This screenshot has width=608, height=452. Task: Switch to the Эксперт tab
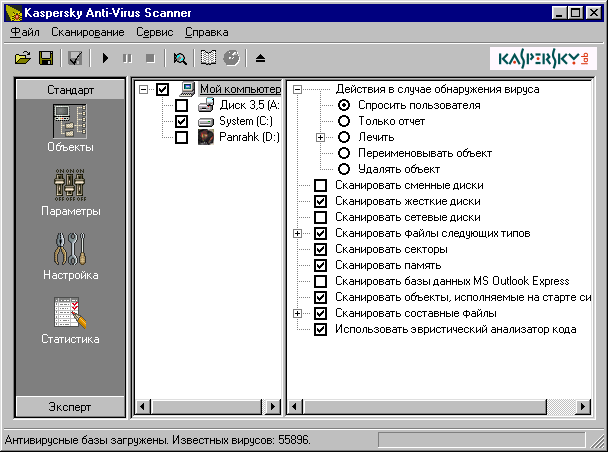tap(70, 407)
